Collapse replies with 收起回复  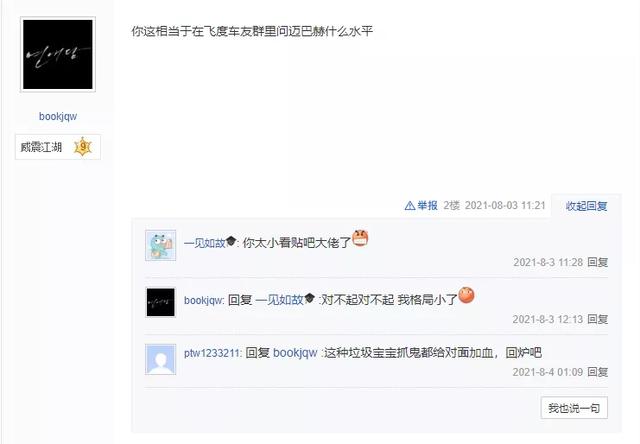[586, 206]
